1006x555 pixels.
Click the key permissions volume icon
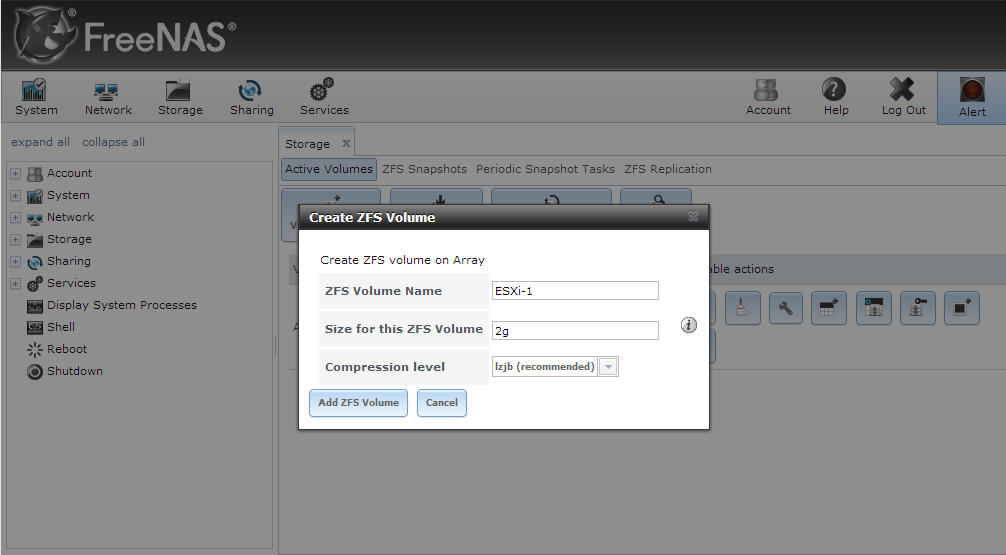pos(917,308)
